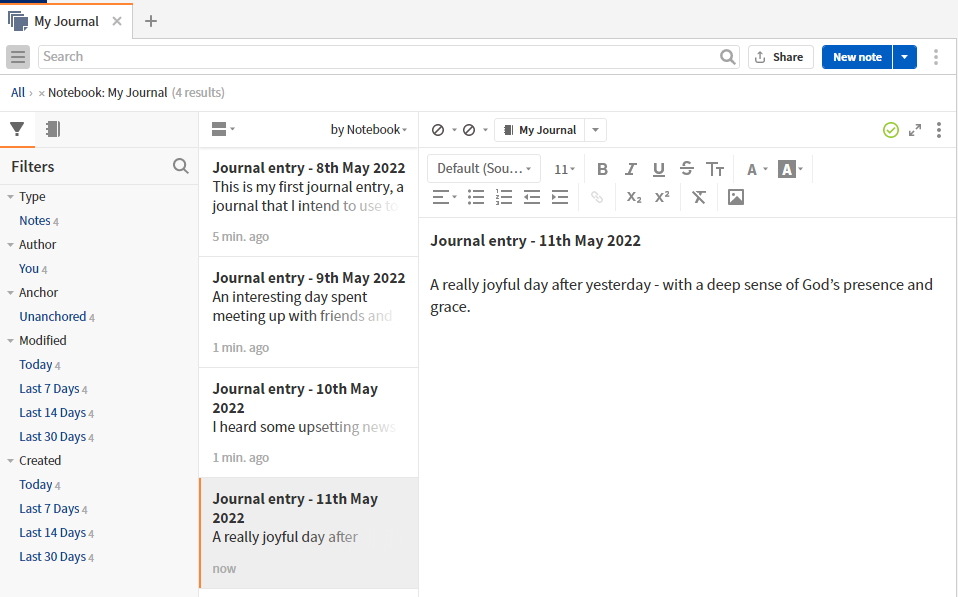Click the green sync status checkmark
Viewport: 958px width, 597px height.
[x=891, y=130]
